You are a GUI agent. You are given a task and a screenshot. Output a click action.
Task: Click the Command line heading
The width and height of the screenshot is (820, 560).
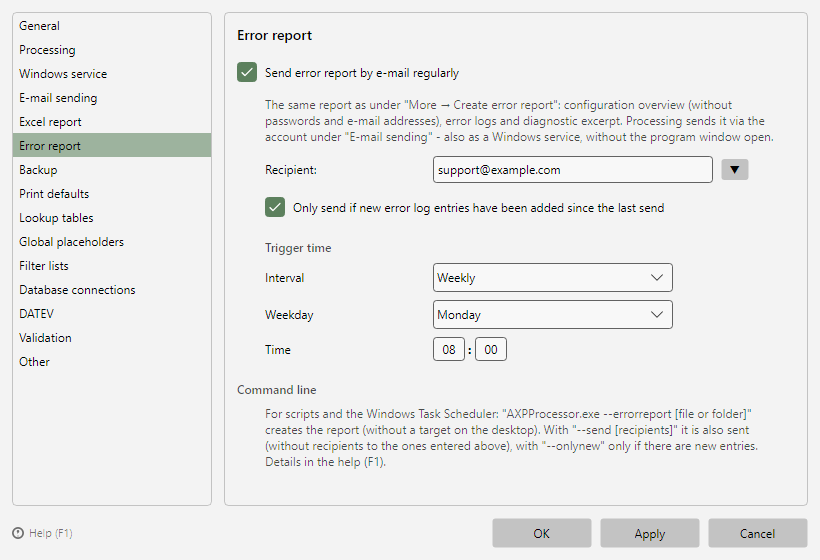(277, 390)
